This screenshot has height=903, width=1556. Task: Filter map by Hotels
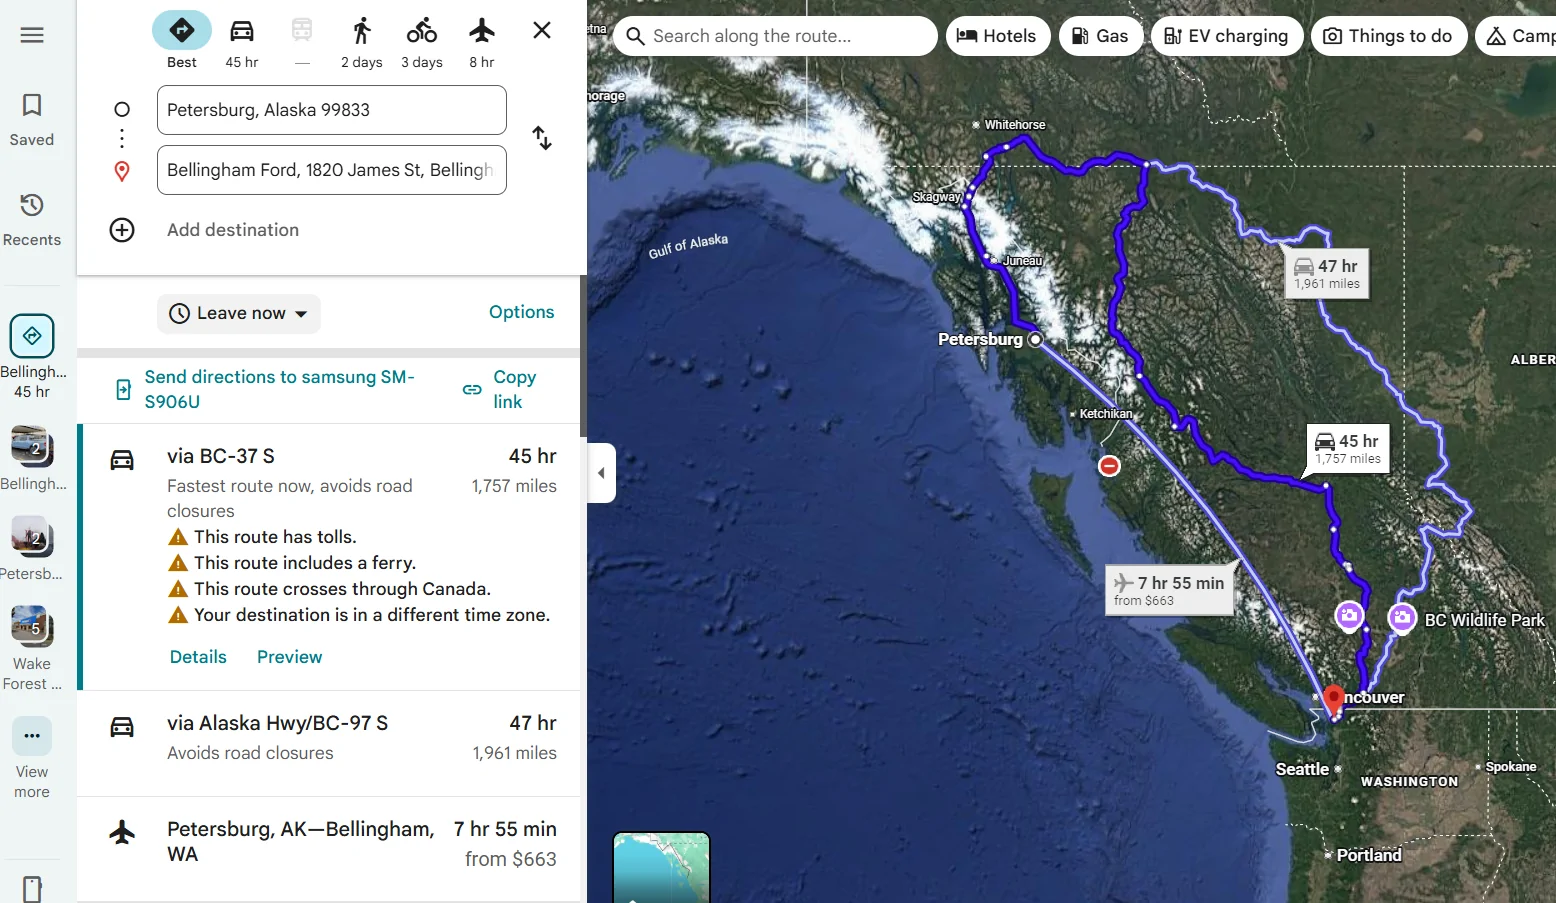[x=997, y=36]
